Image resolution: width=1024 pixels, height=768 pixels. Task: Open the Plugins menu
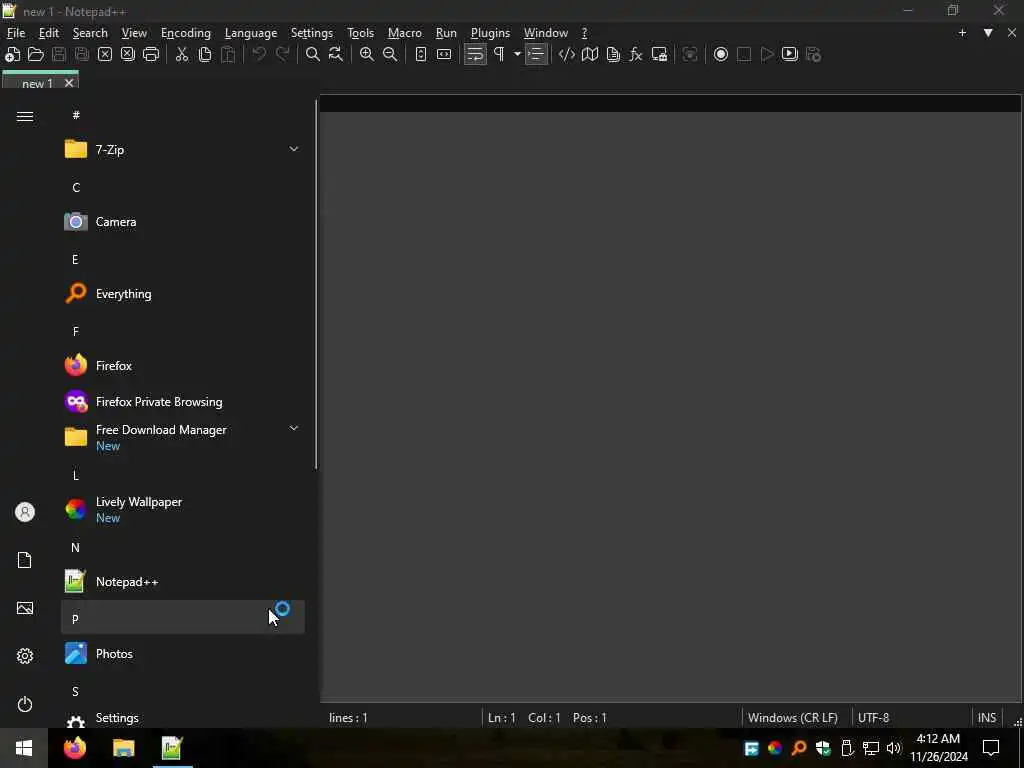pos(490,33)
